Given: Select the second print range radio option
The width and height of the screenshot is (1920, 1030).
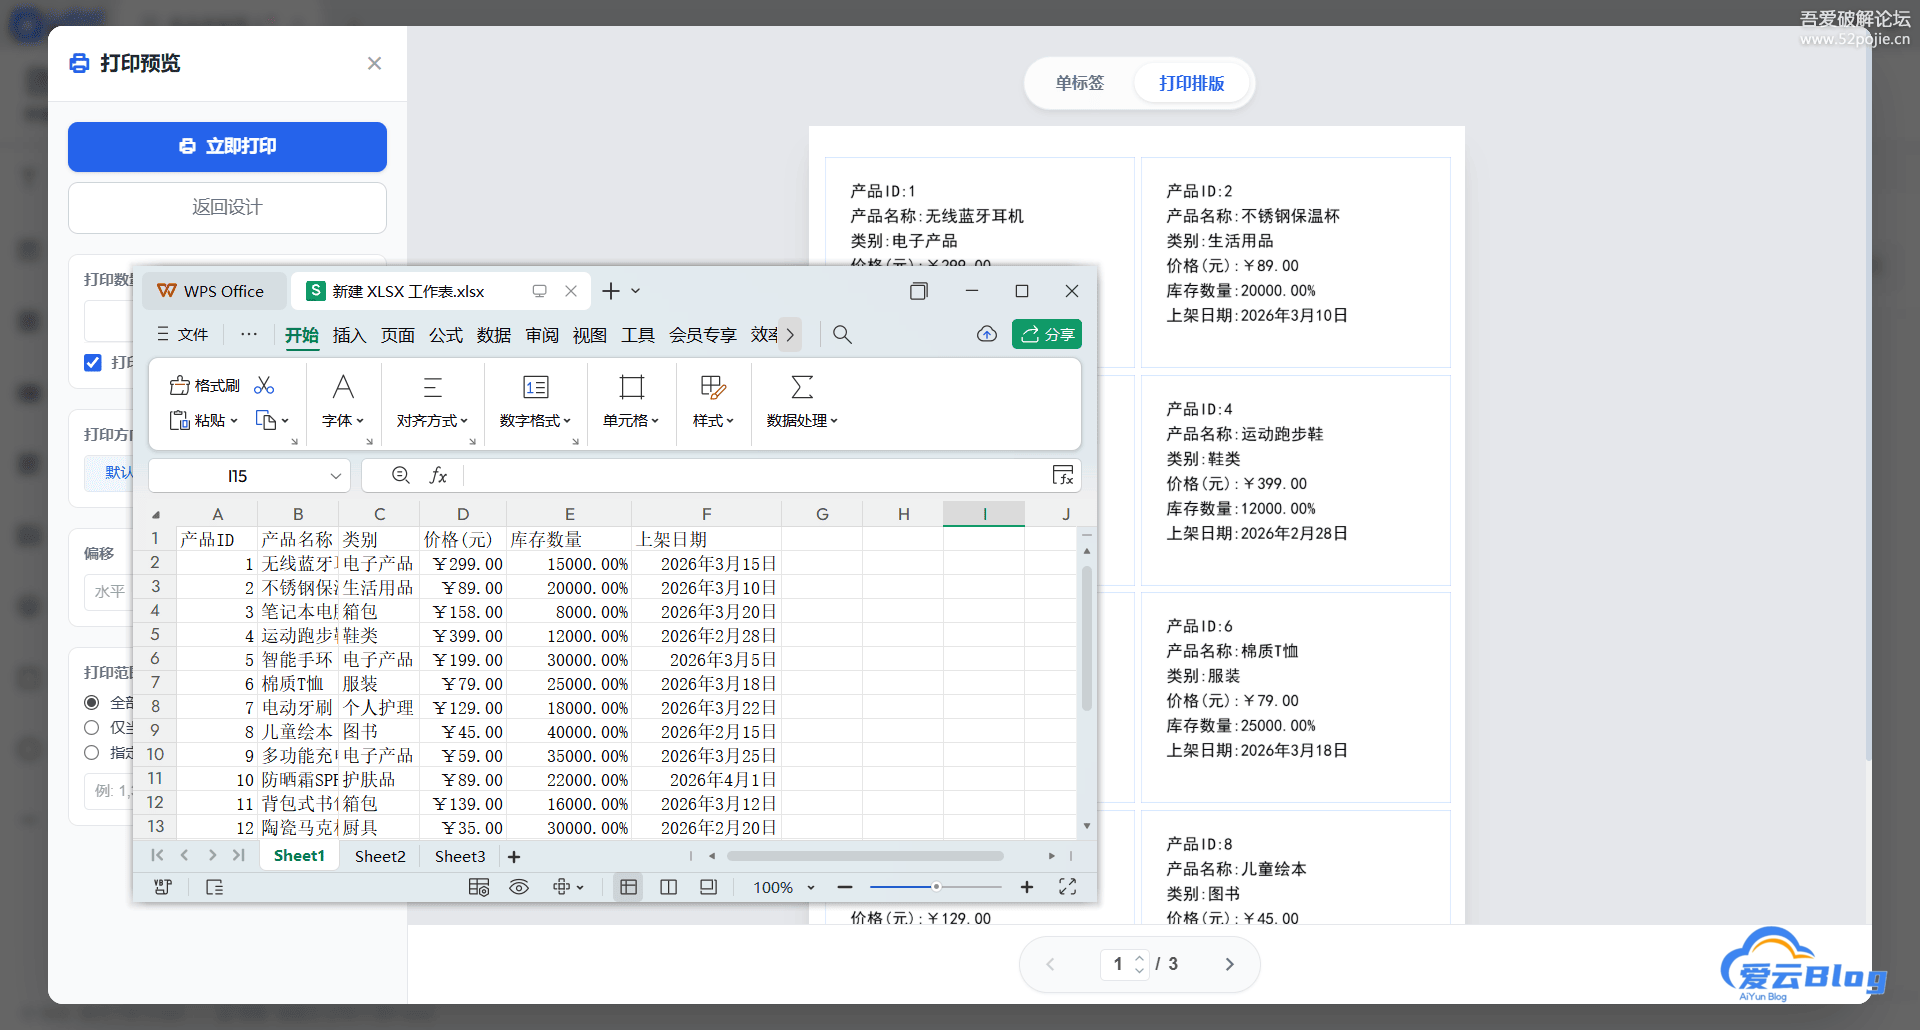Looking at the screenshot, I should [x=92, y=727].
